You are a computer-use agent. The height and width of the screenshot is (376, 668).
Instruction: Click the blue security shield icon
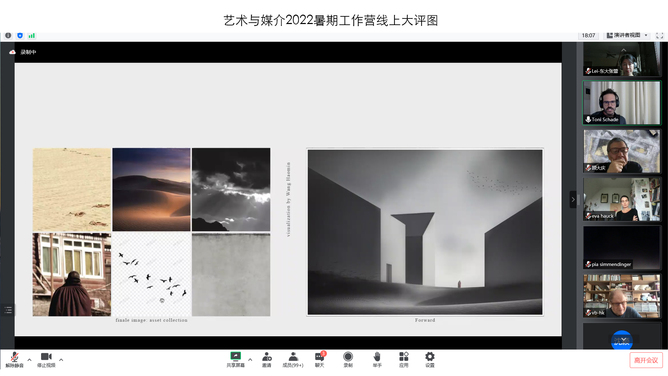(x=20, y=36)
